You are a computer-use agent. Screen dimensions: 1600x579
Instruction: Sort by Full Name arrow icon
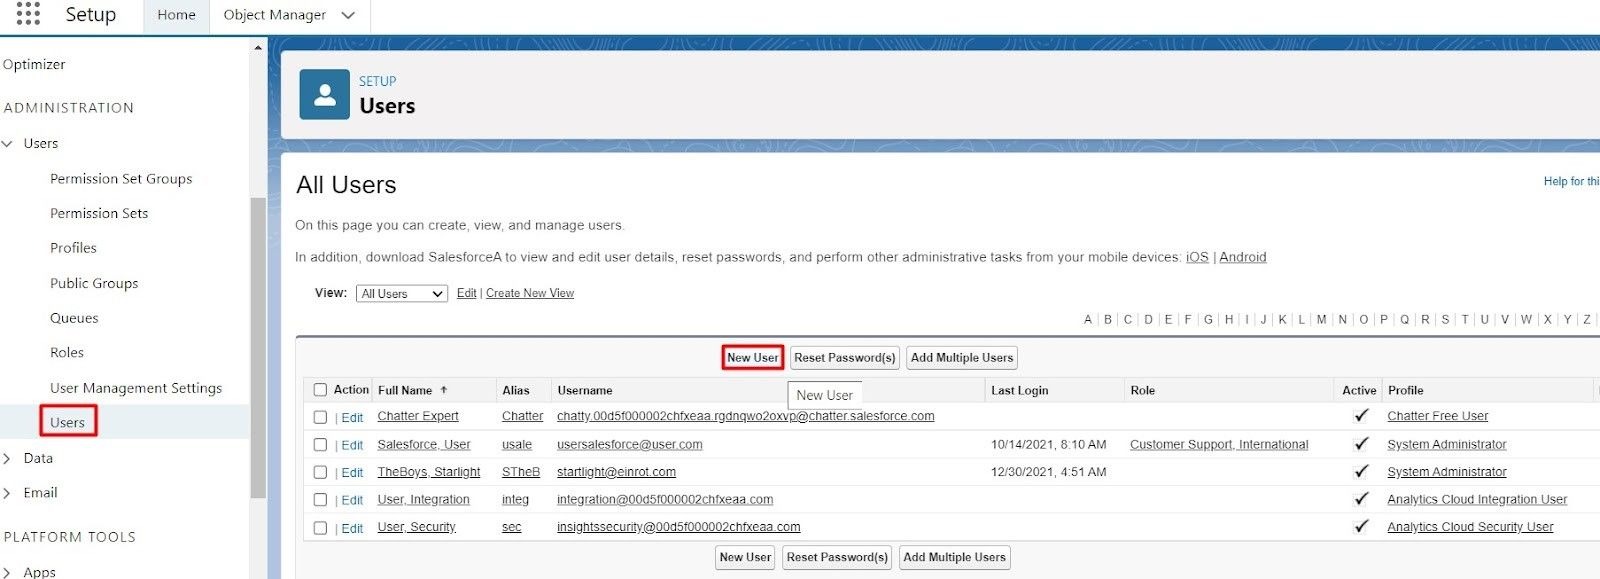pyautogui.click(x=444, y=390)
